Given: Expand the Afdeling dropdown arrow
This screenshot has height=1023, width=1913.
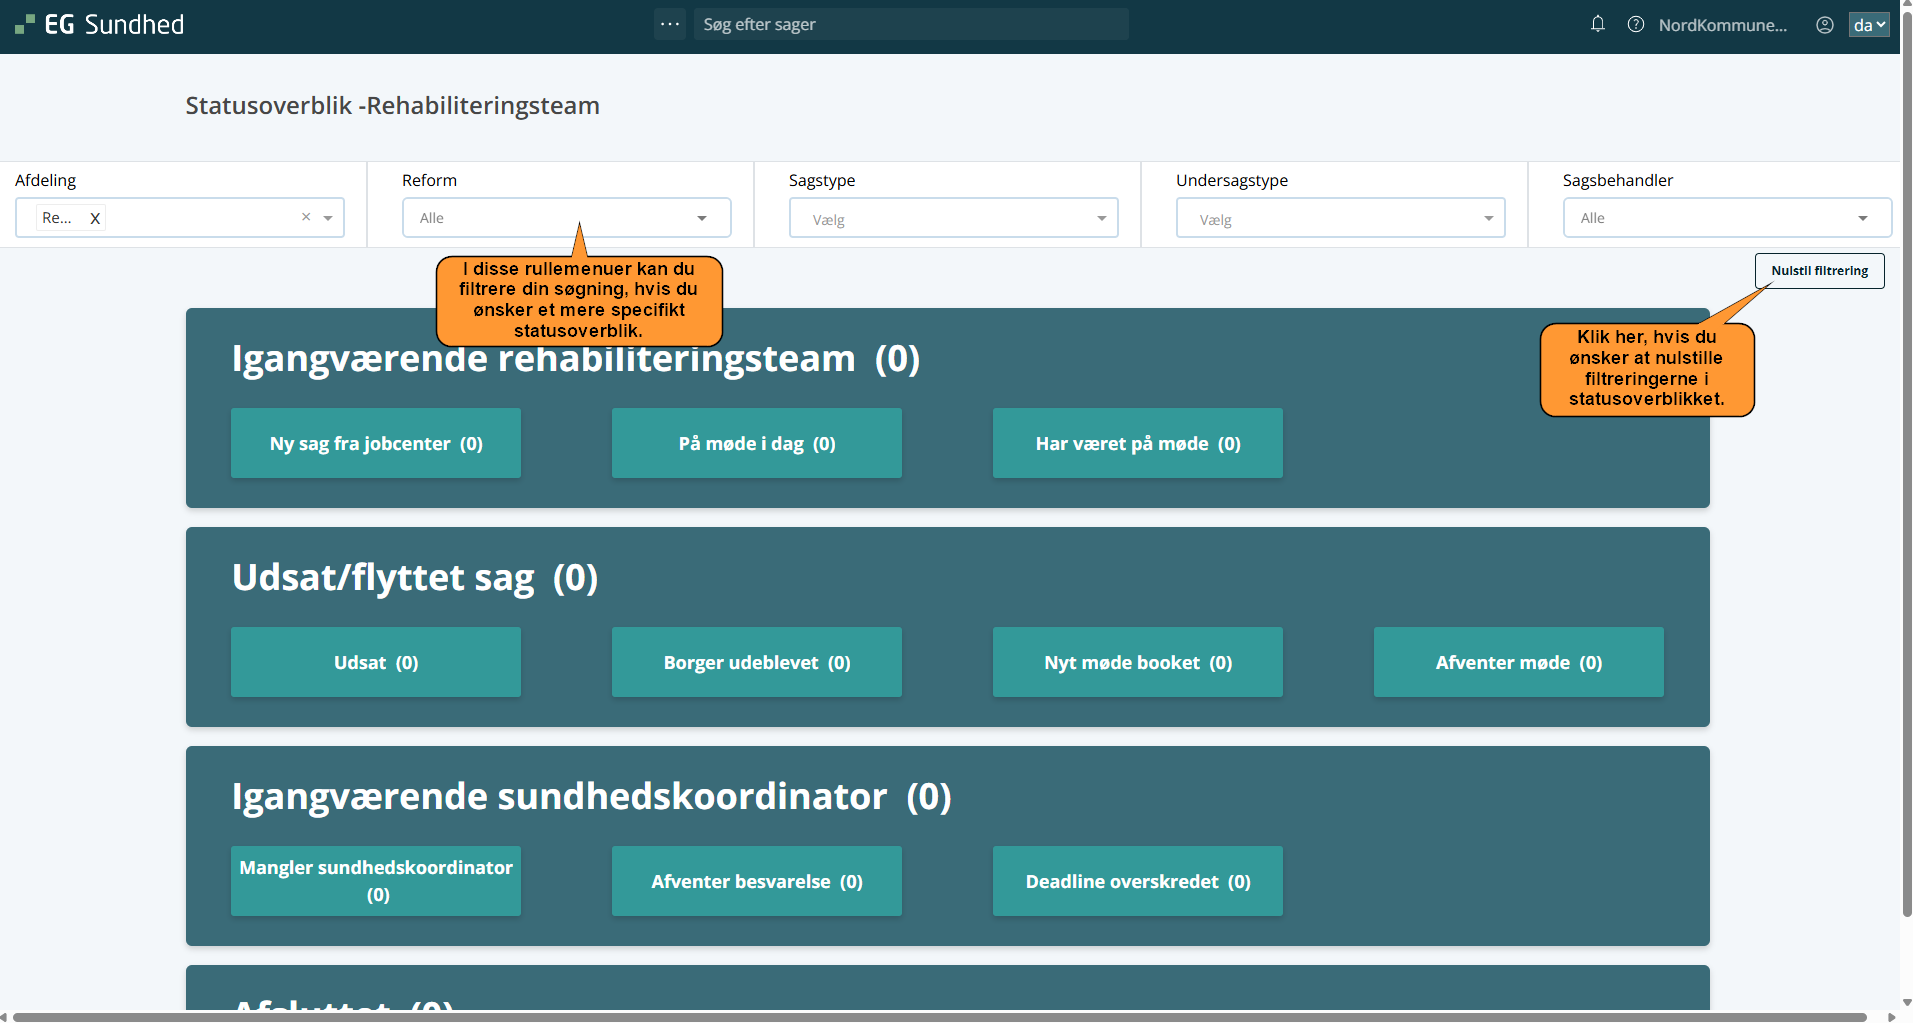Looking at the screenshot, I should coord(328,218).
